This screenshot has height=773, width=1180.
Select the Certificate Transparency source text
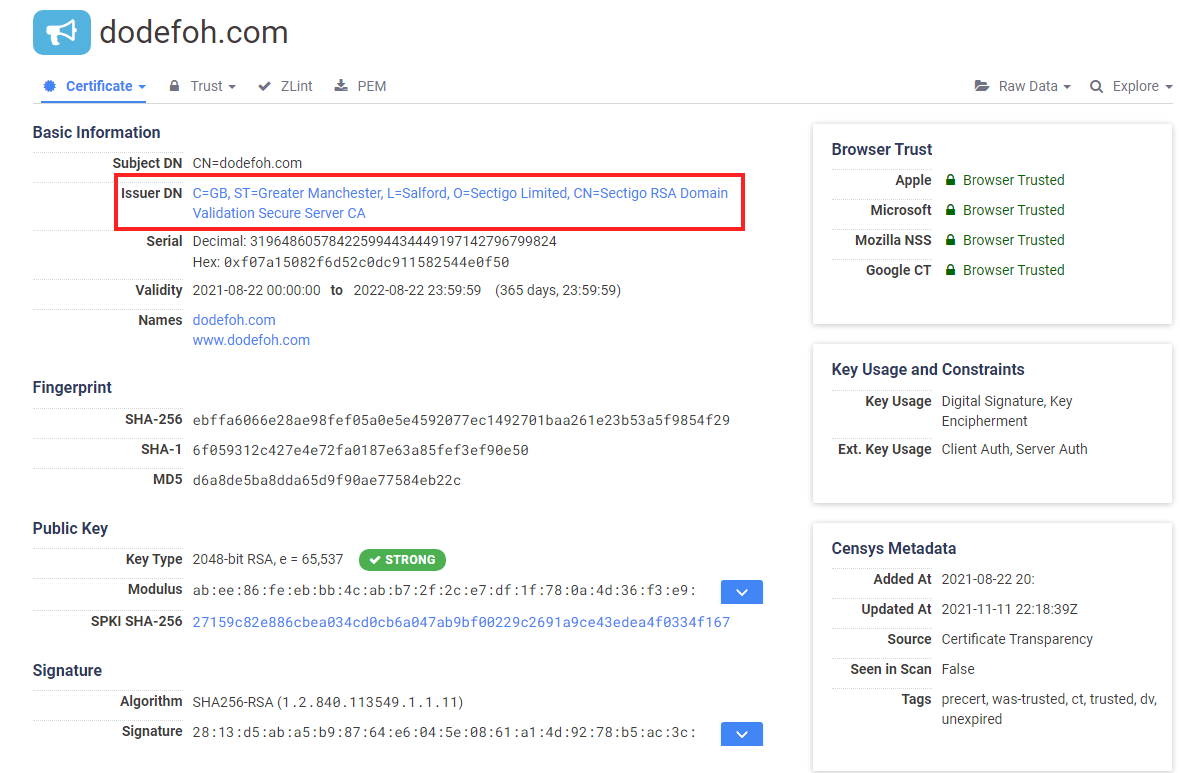(1017, 640)
